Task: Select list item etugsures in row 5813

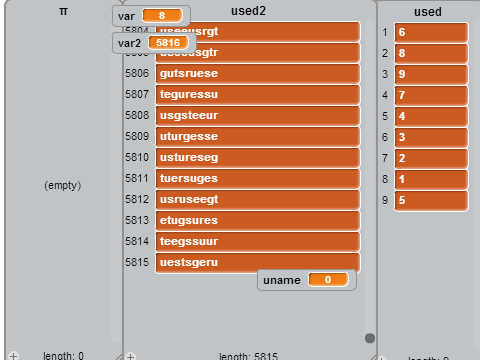Action: click(x=257, y=221)
